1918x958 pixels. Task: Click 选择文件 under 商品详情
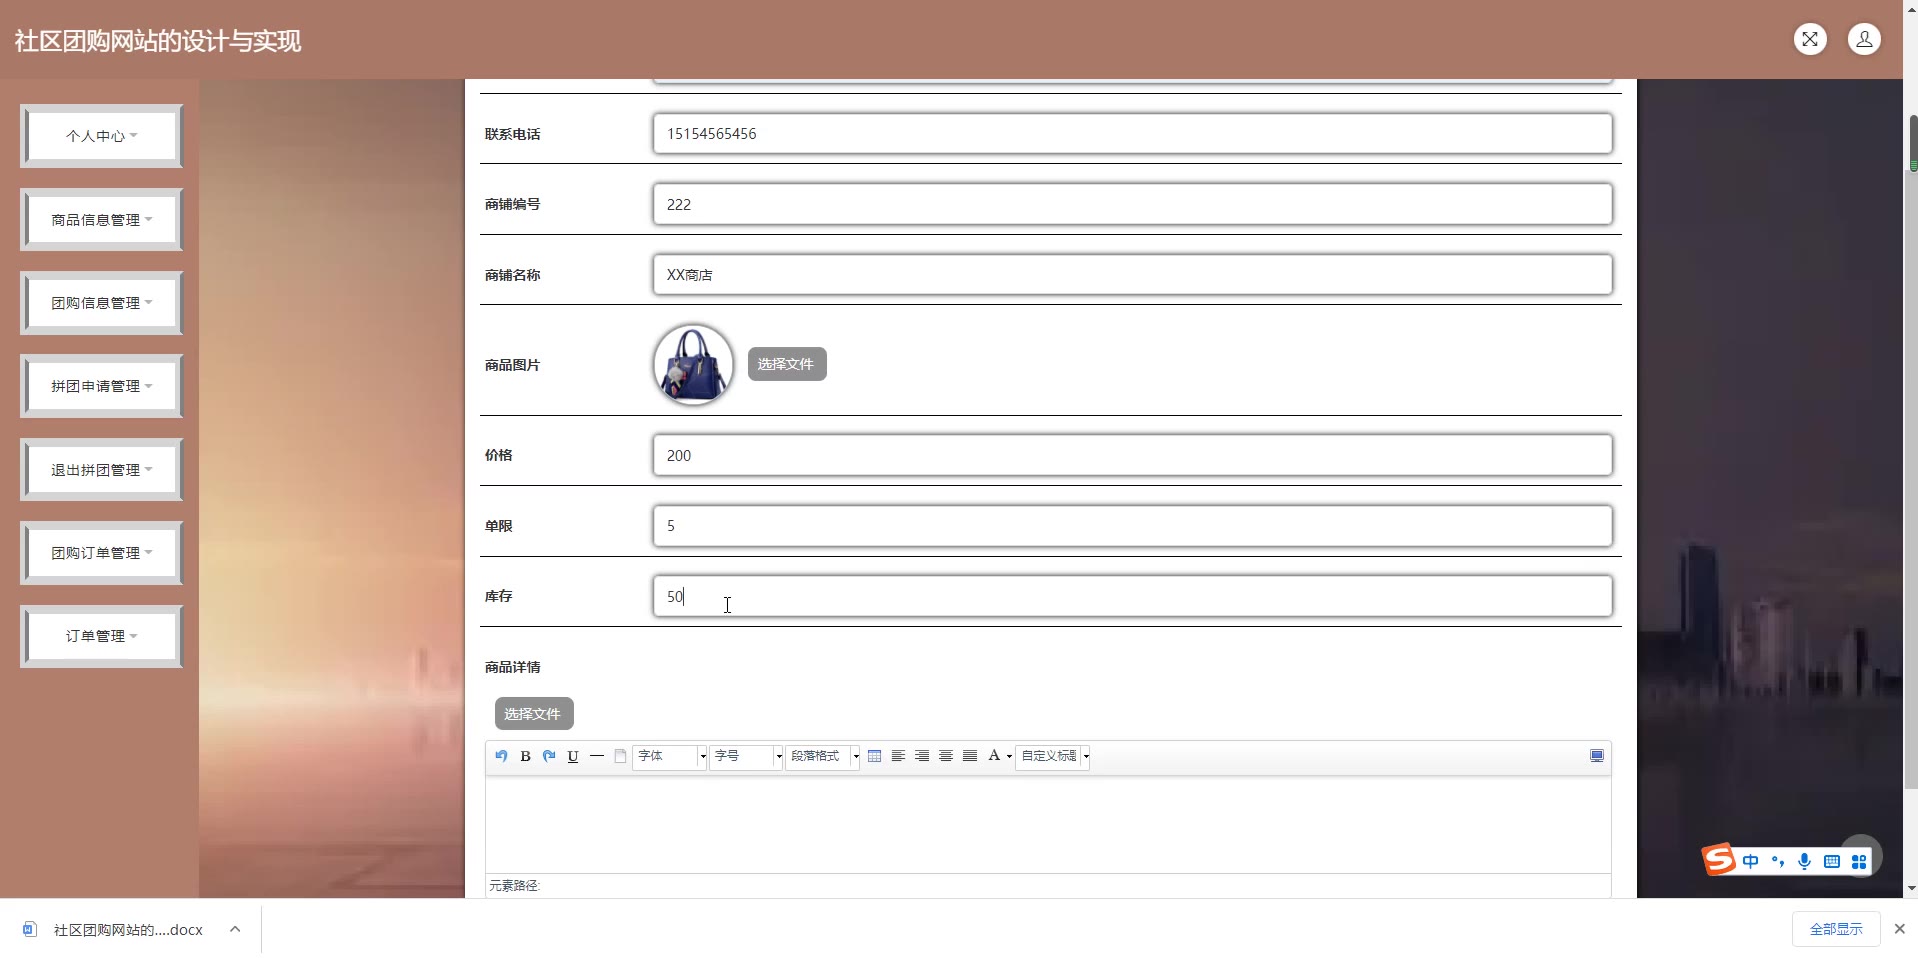pyautogui.click(x=534, y=714)
